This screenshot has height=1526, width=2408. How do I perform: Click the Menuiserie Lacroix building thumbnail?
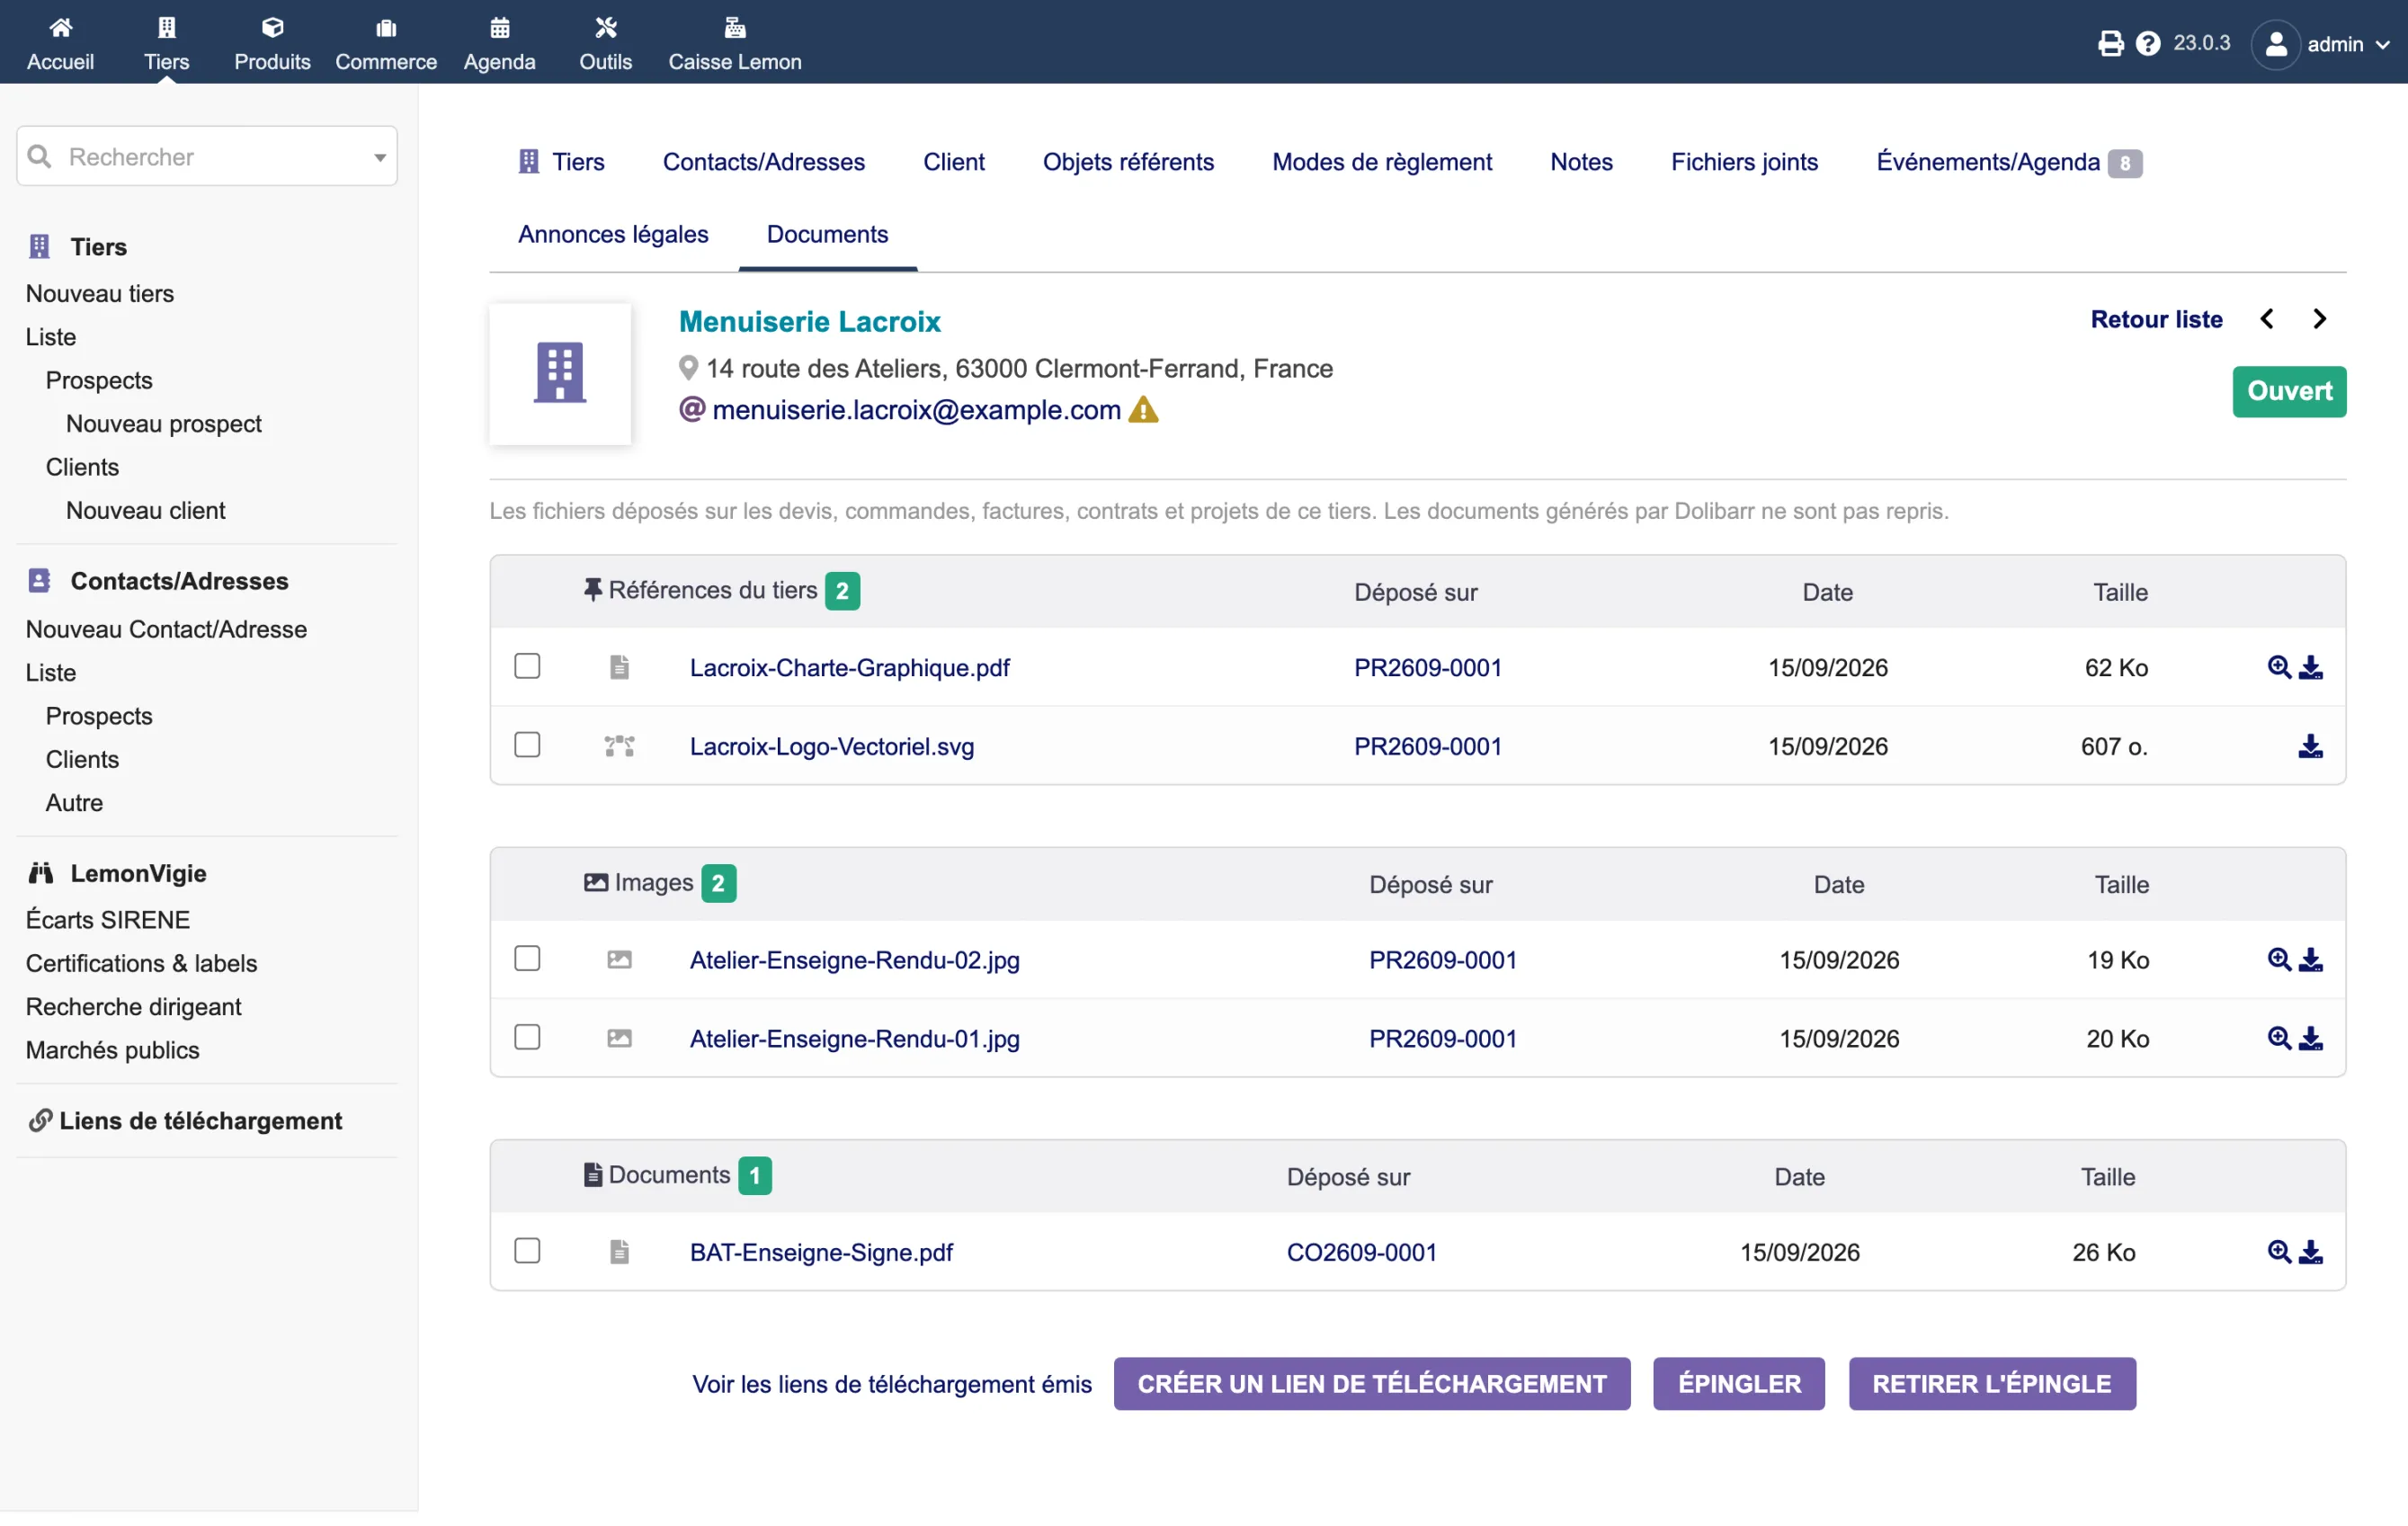(x=560, y=373)
